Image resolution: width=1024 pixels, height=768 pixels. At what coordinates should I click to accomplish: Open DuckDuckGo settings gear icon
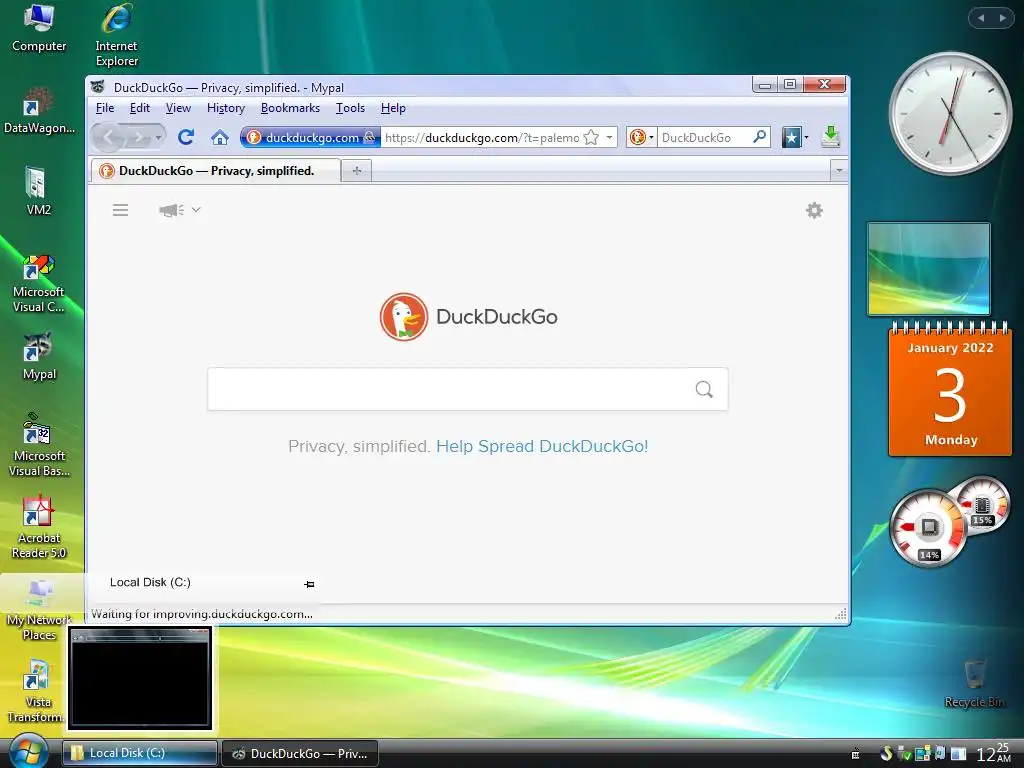pos(814,210)
